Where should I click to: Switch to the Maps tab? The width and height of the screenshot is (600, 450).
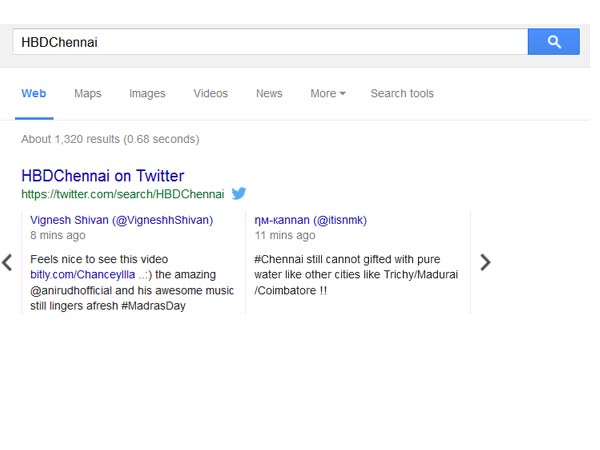pyautogui.click(x=88, y=93)
